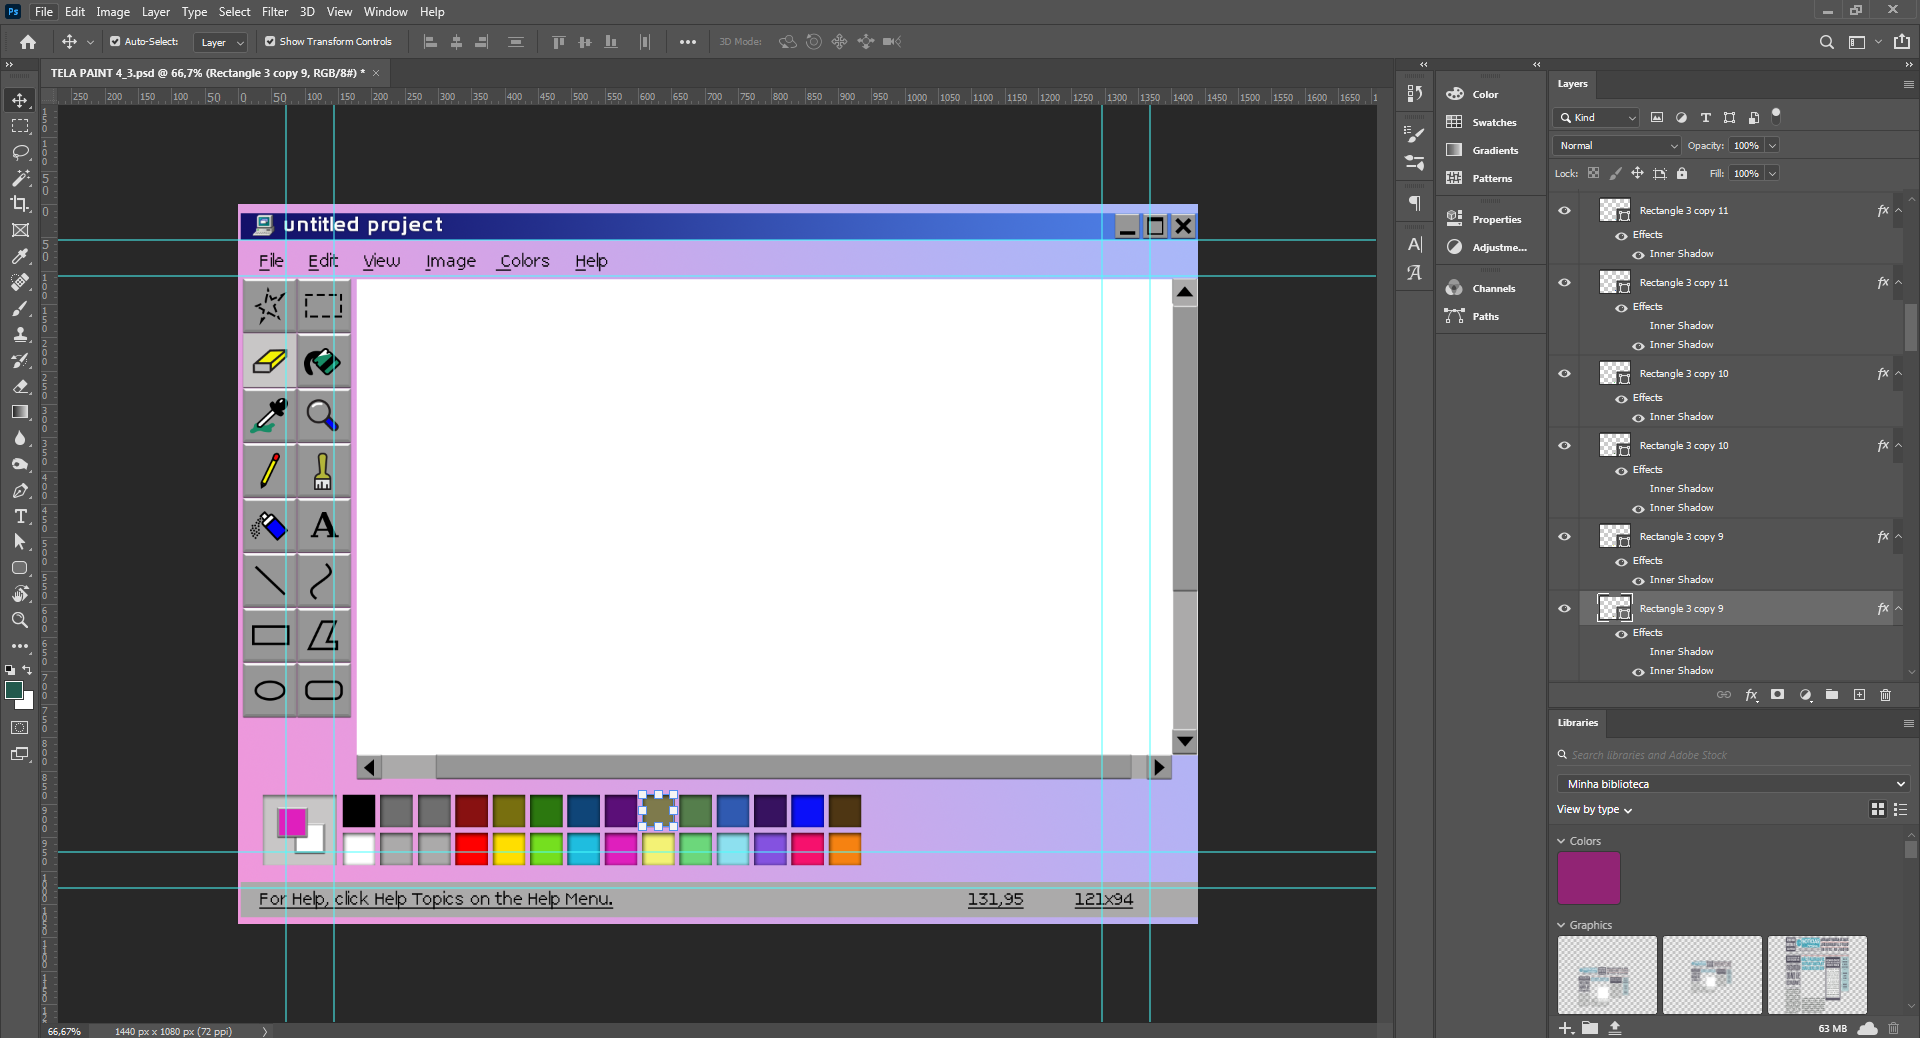Open the search magnifier at top right
The image size is (1920, 1038).
[x=1826, y=42]
